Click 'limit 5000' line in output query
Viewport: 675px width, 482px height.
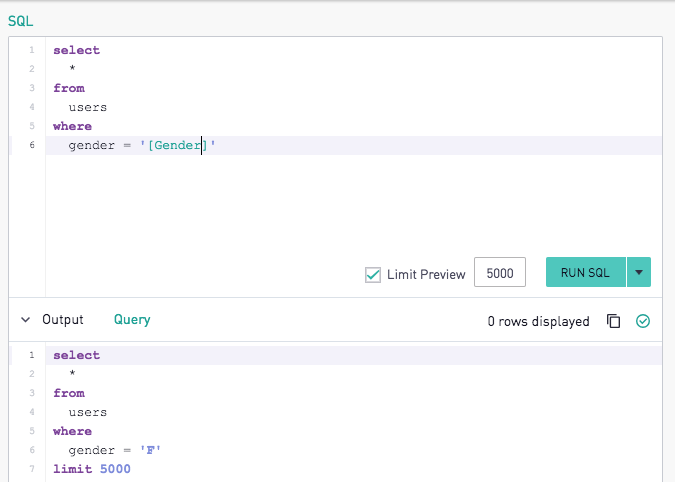[x=92, y=469]
